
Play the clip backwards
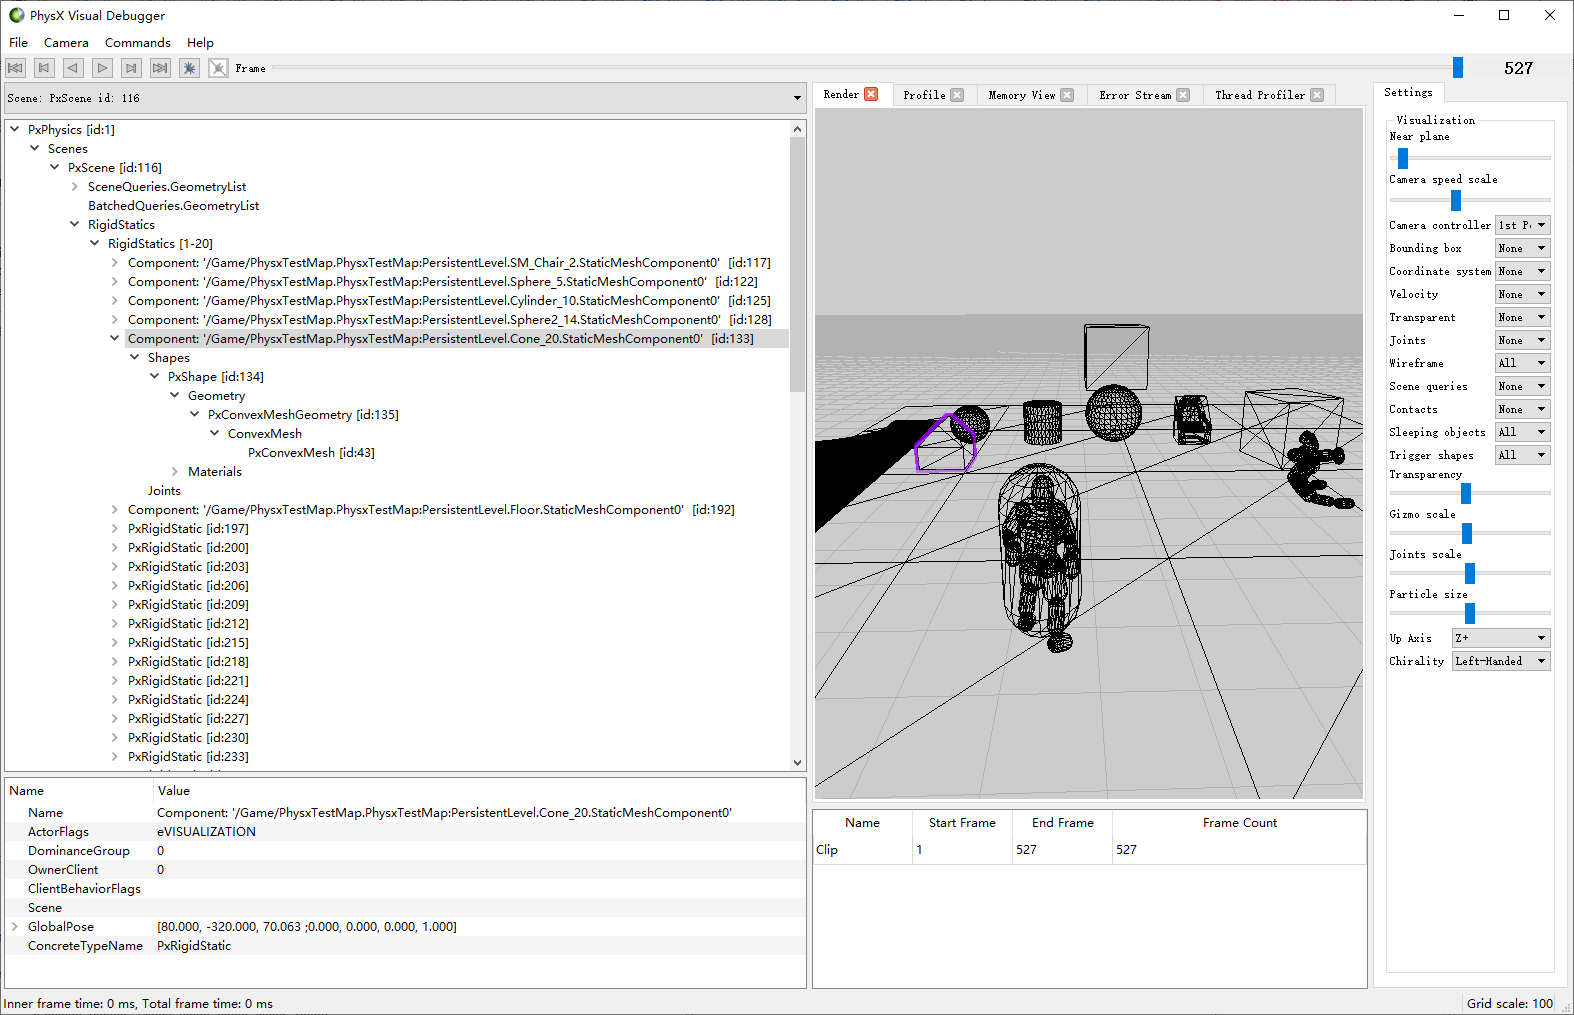point(73,68)
